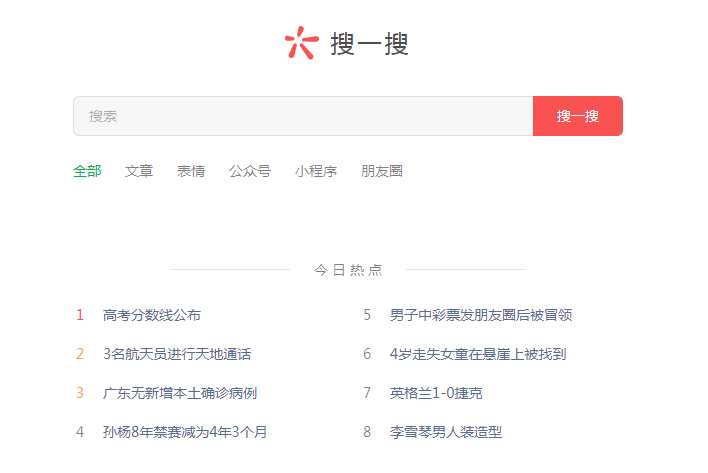Open hot topic 3名航天员进行天地通话
The width and height of the screenshot is (708, 473).
pyautogui.click(x=177, y=354)
